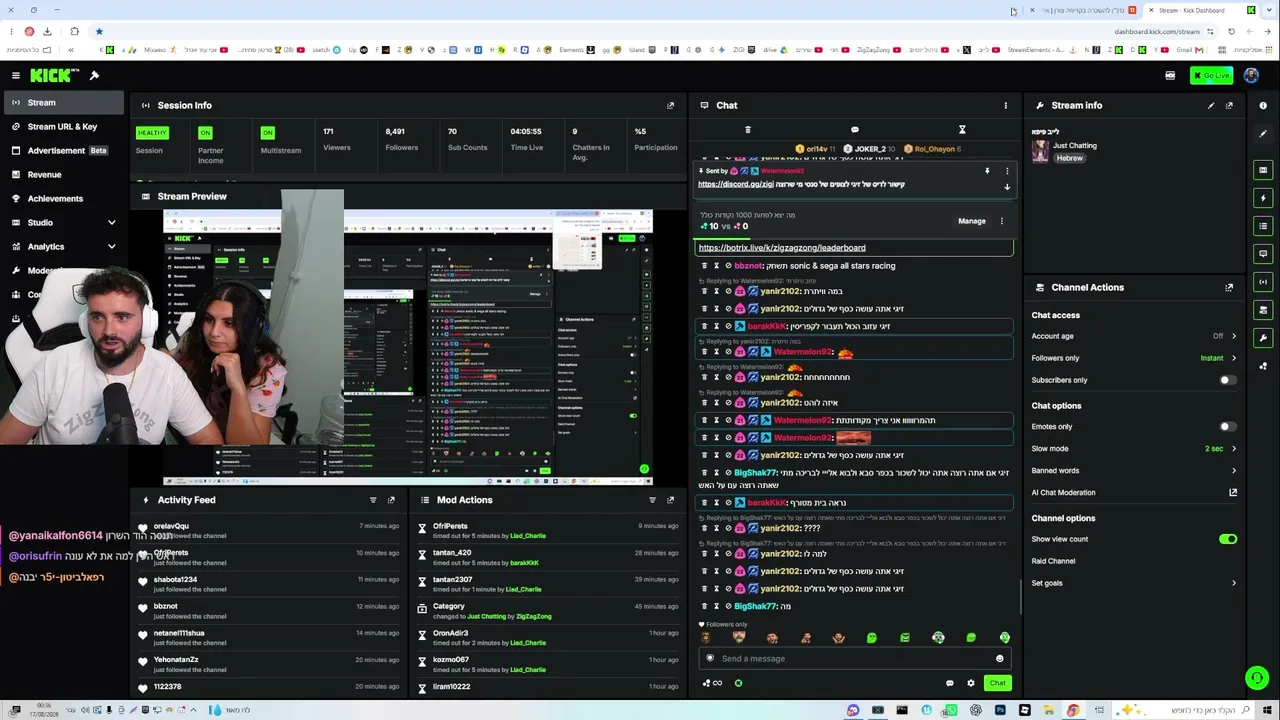Pop out the Activity Feed panel
The image size is (1280, 720).
[x=391, y=500]
